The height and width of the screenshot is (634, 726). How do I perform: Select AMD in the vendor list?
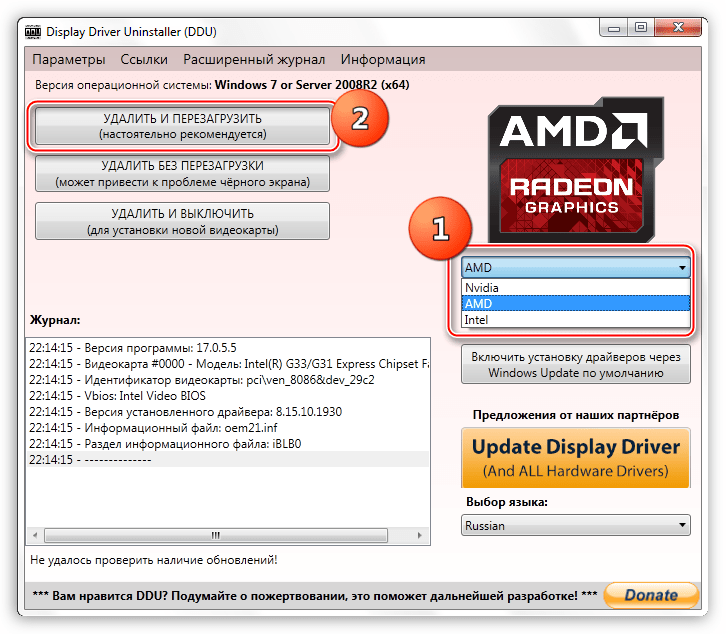tap(576, 304)
